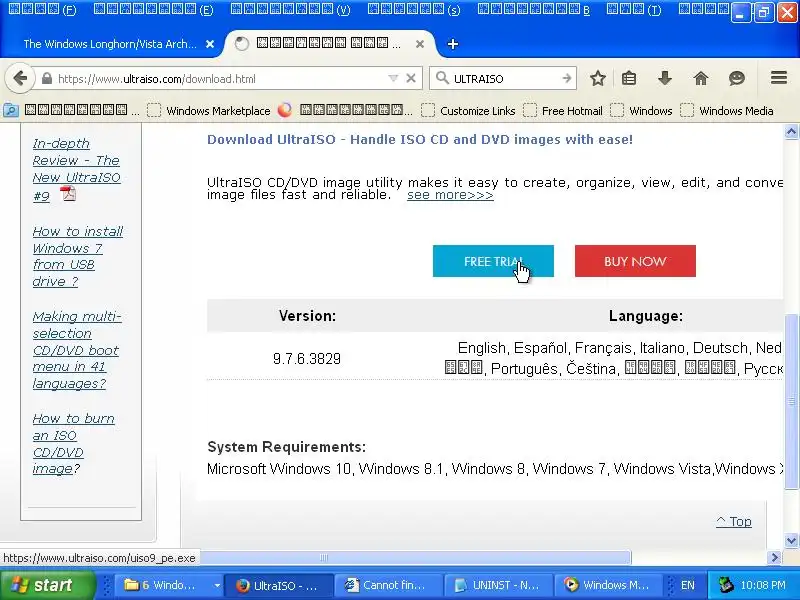Switch to UltraISO Firefox taskbar button
800x600 pixels.
pos(279,585)
